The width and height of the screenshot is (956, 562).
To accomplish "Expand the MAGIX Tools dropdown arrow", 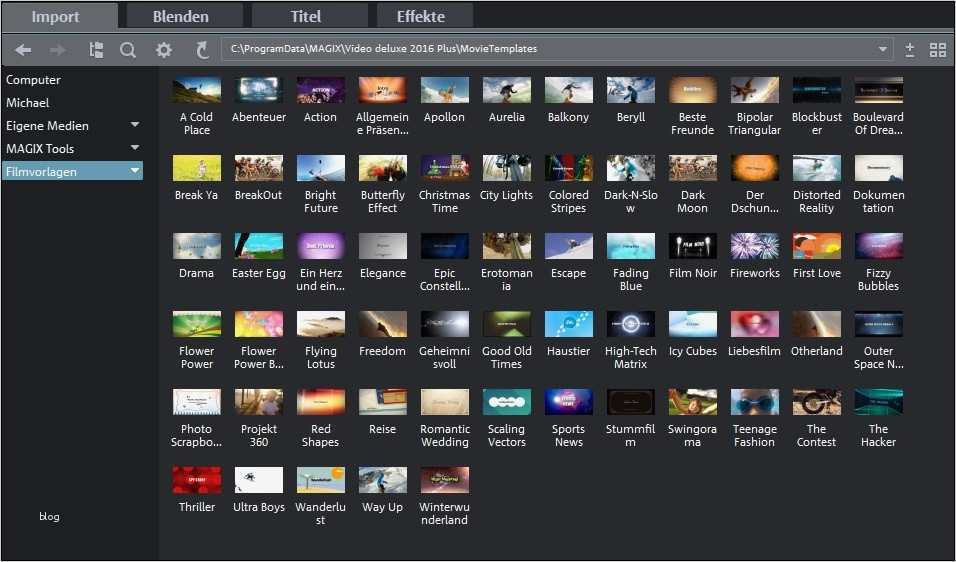I will click(135, 148).
